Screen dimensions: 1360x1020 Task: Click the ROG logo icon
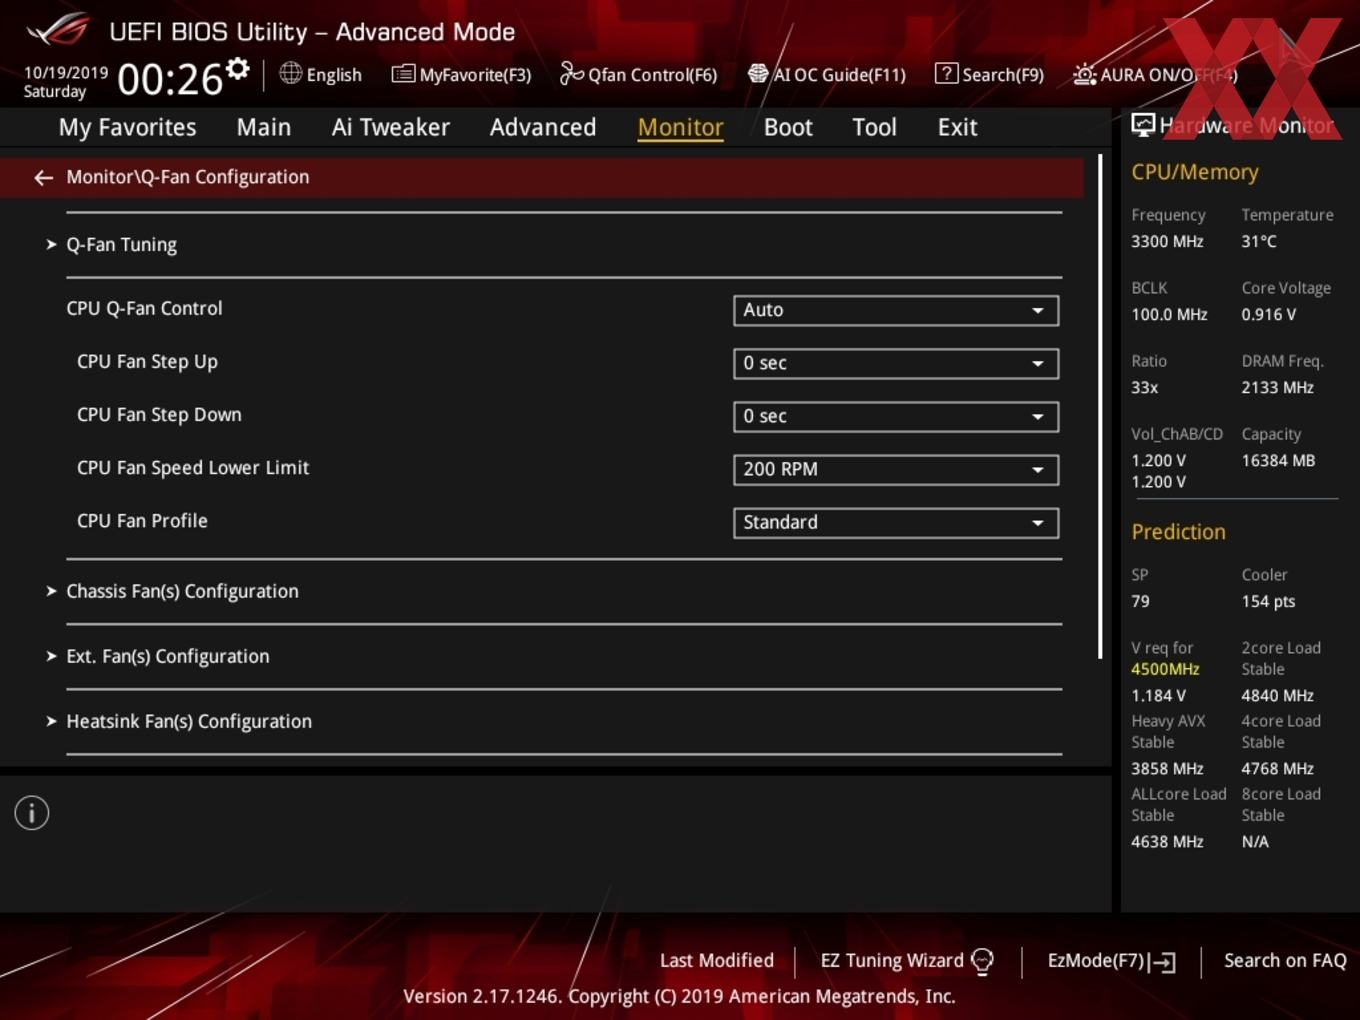point(58,30)
